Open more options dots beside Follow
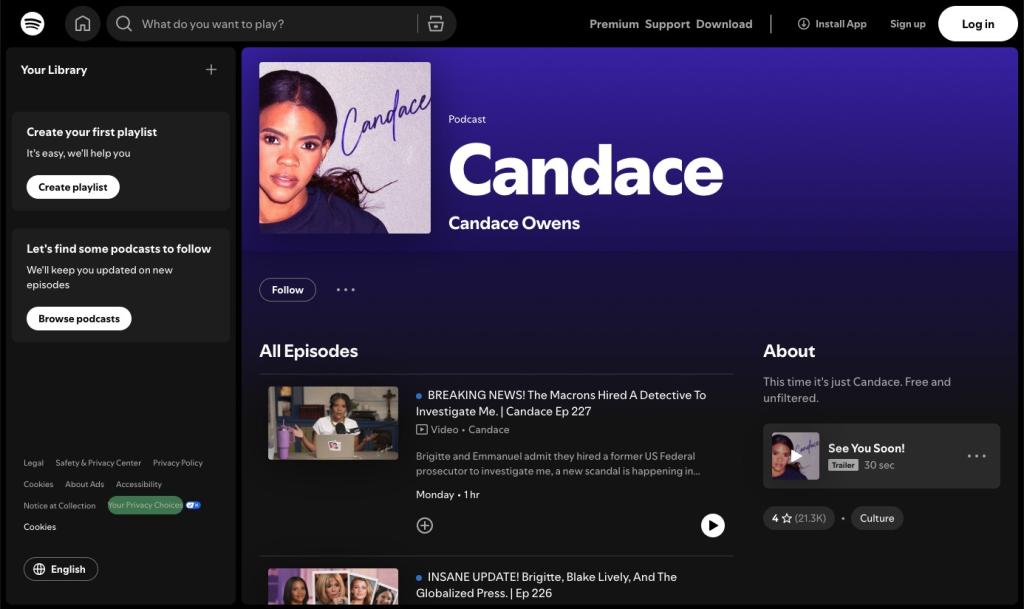Viewport: 1024px width, 609px height. point(345,290)
